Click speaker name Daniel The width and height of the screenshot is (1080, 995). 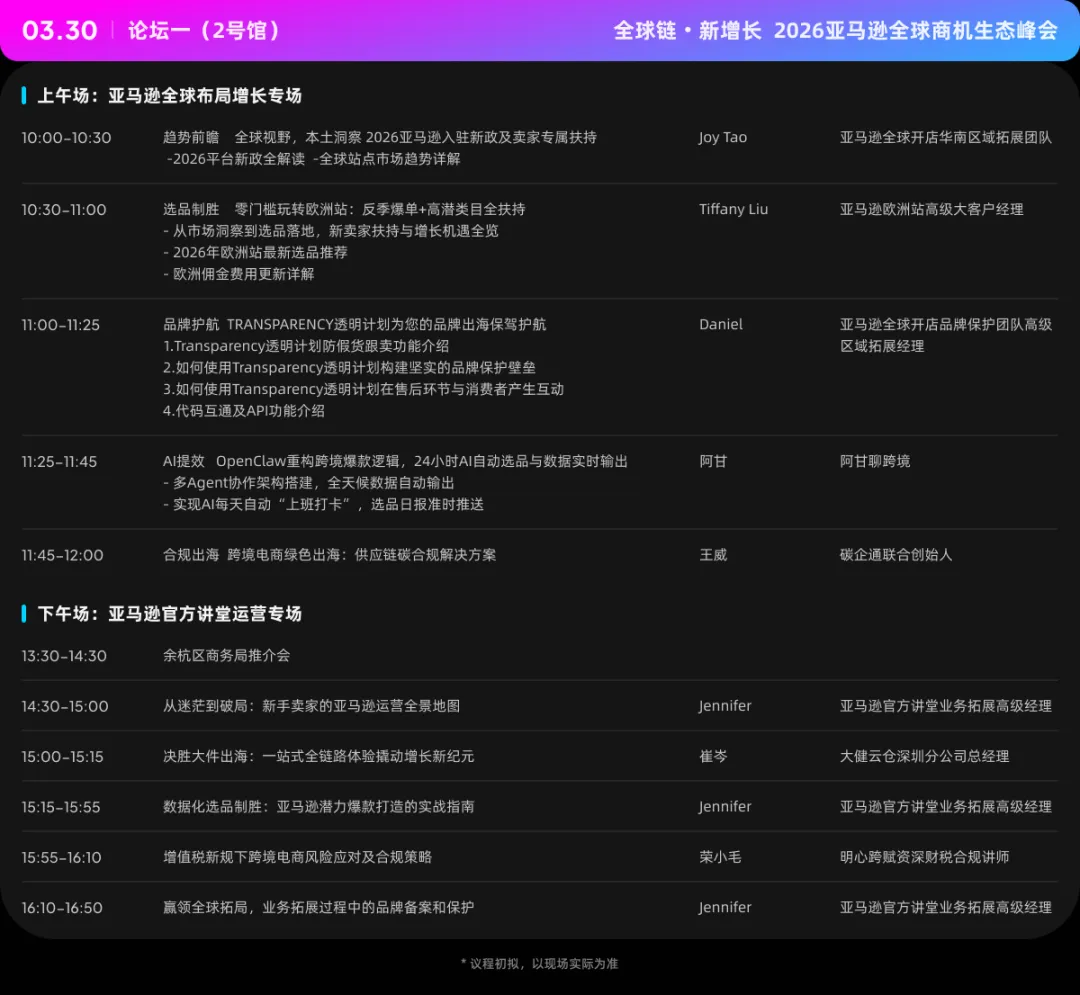721,324
